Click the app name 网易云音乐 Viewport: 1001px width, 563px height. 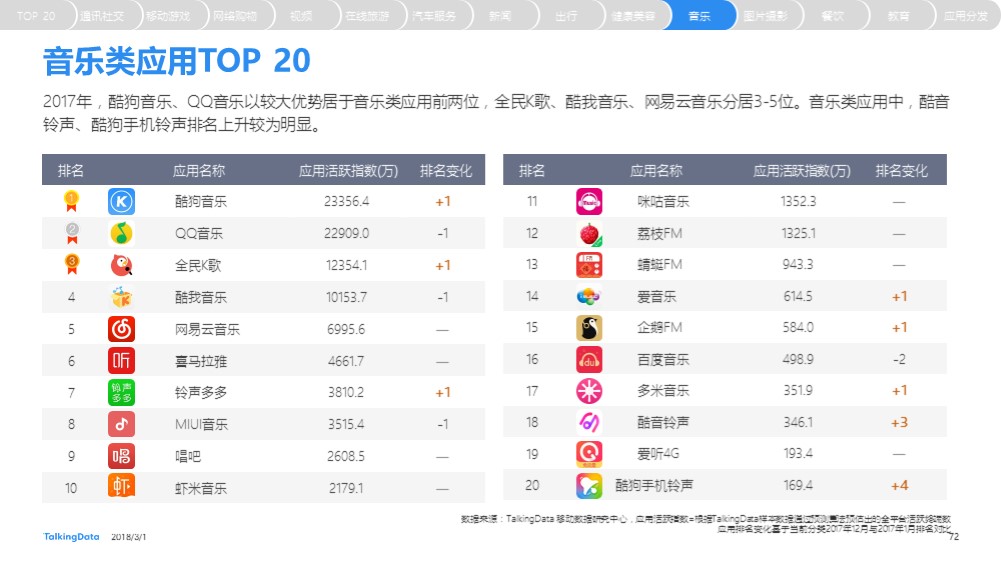(207, 329)
